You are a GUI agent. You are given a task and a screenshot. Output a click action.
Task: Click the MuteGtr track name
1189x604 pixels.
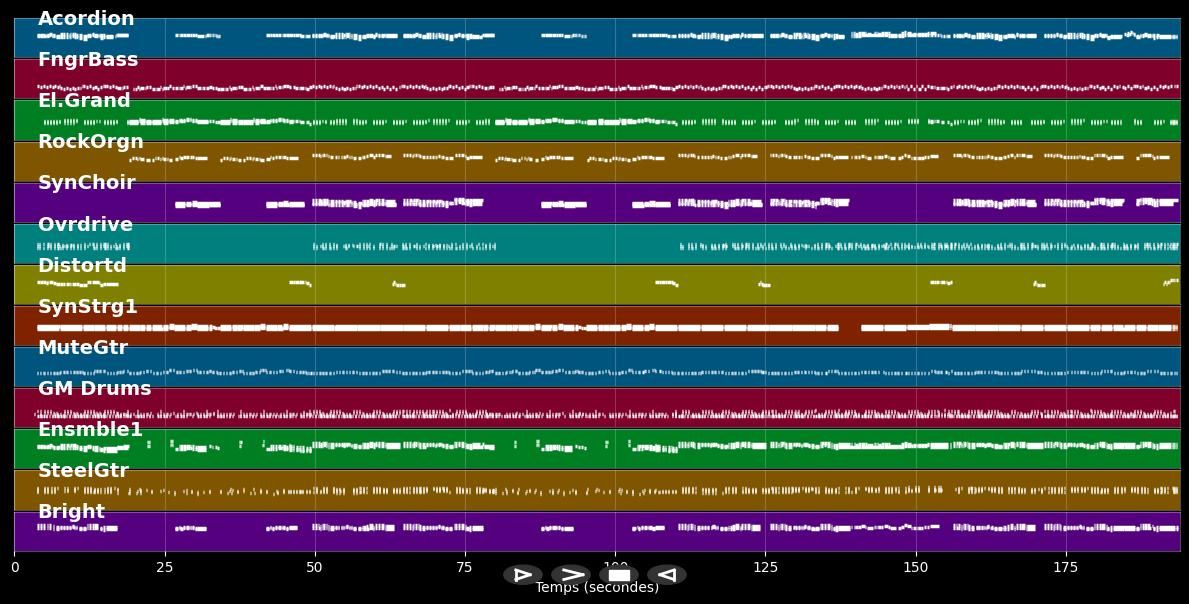pos(83,348)
